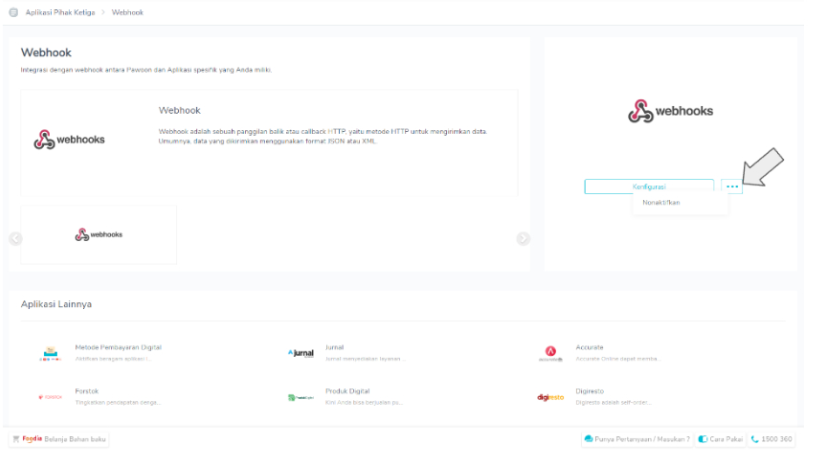Open the Jurnal app title

[334, 347]
